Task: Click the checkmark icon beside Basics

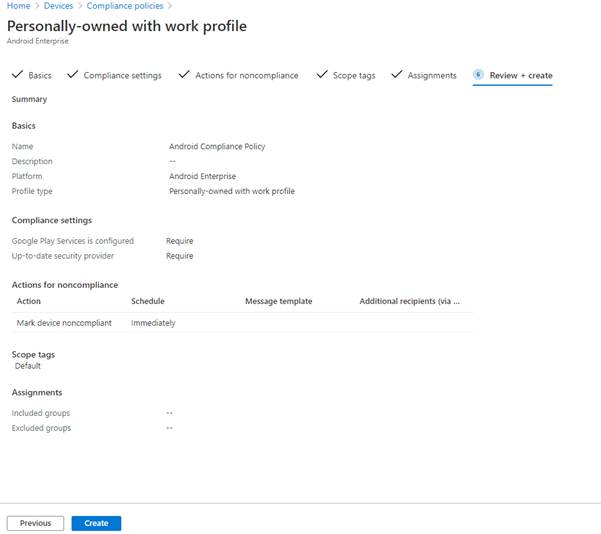Action: 16,75
